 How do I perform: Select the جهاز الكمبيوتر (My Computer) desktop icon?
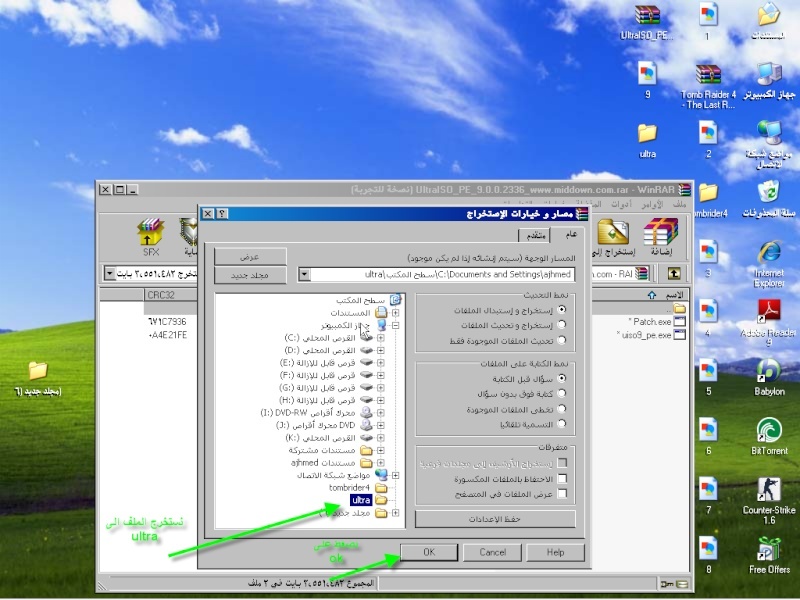point(769,81)
